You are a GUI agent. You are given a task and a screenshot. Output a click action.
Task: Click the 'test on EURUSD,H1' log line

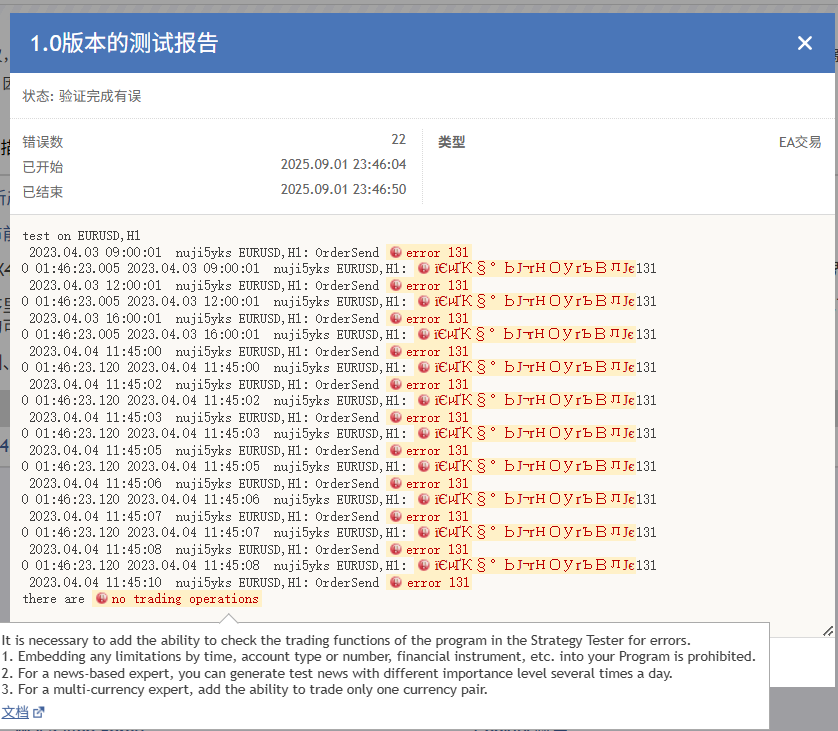[x=81, y=236]
